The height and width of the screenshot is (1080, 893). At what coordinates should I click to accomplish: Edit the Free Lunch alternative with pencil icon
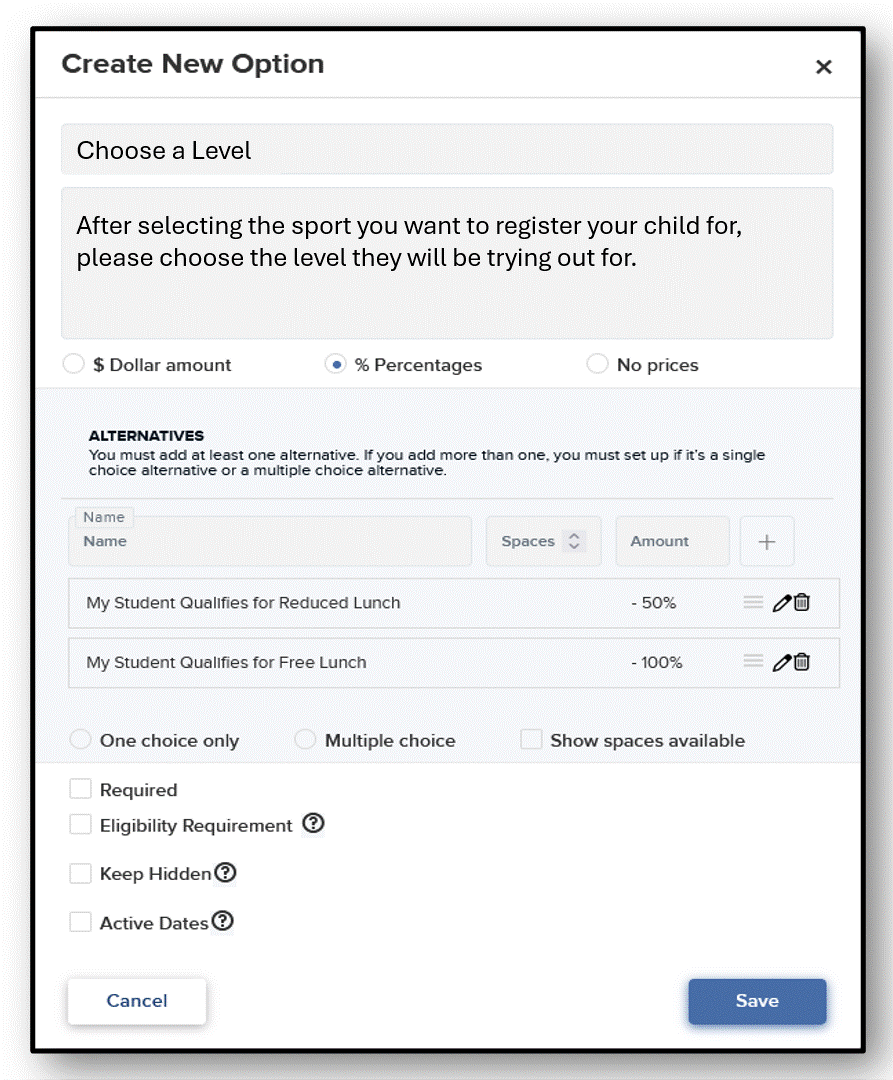click(781, 663)
